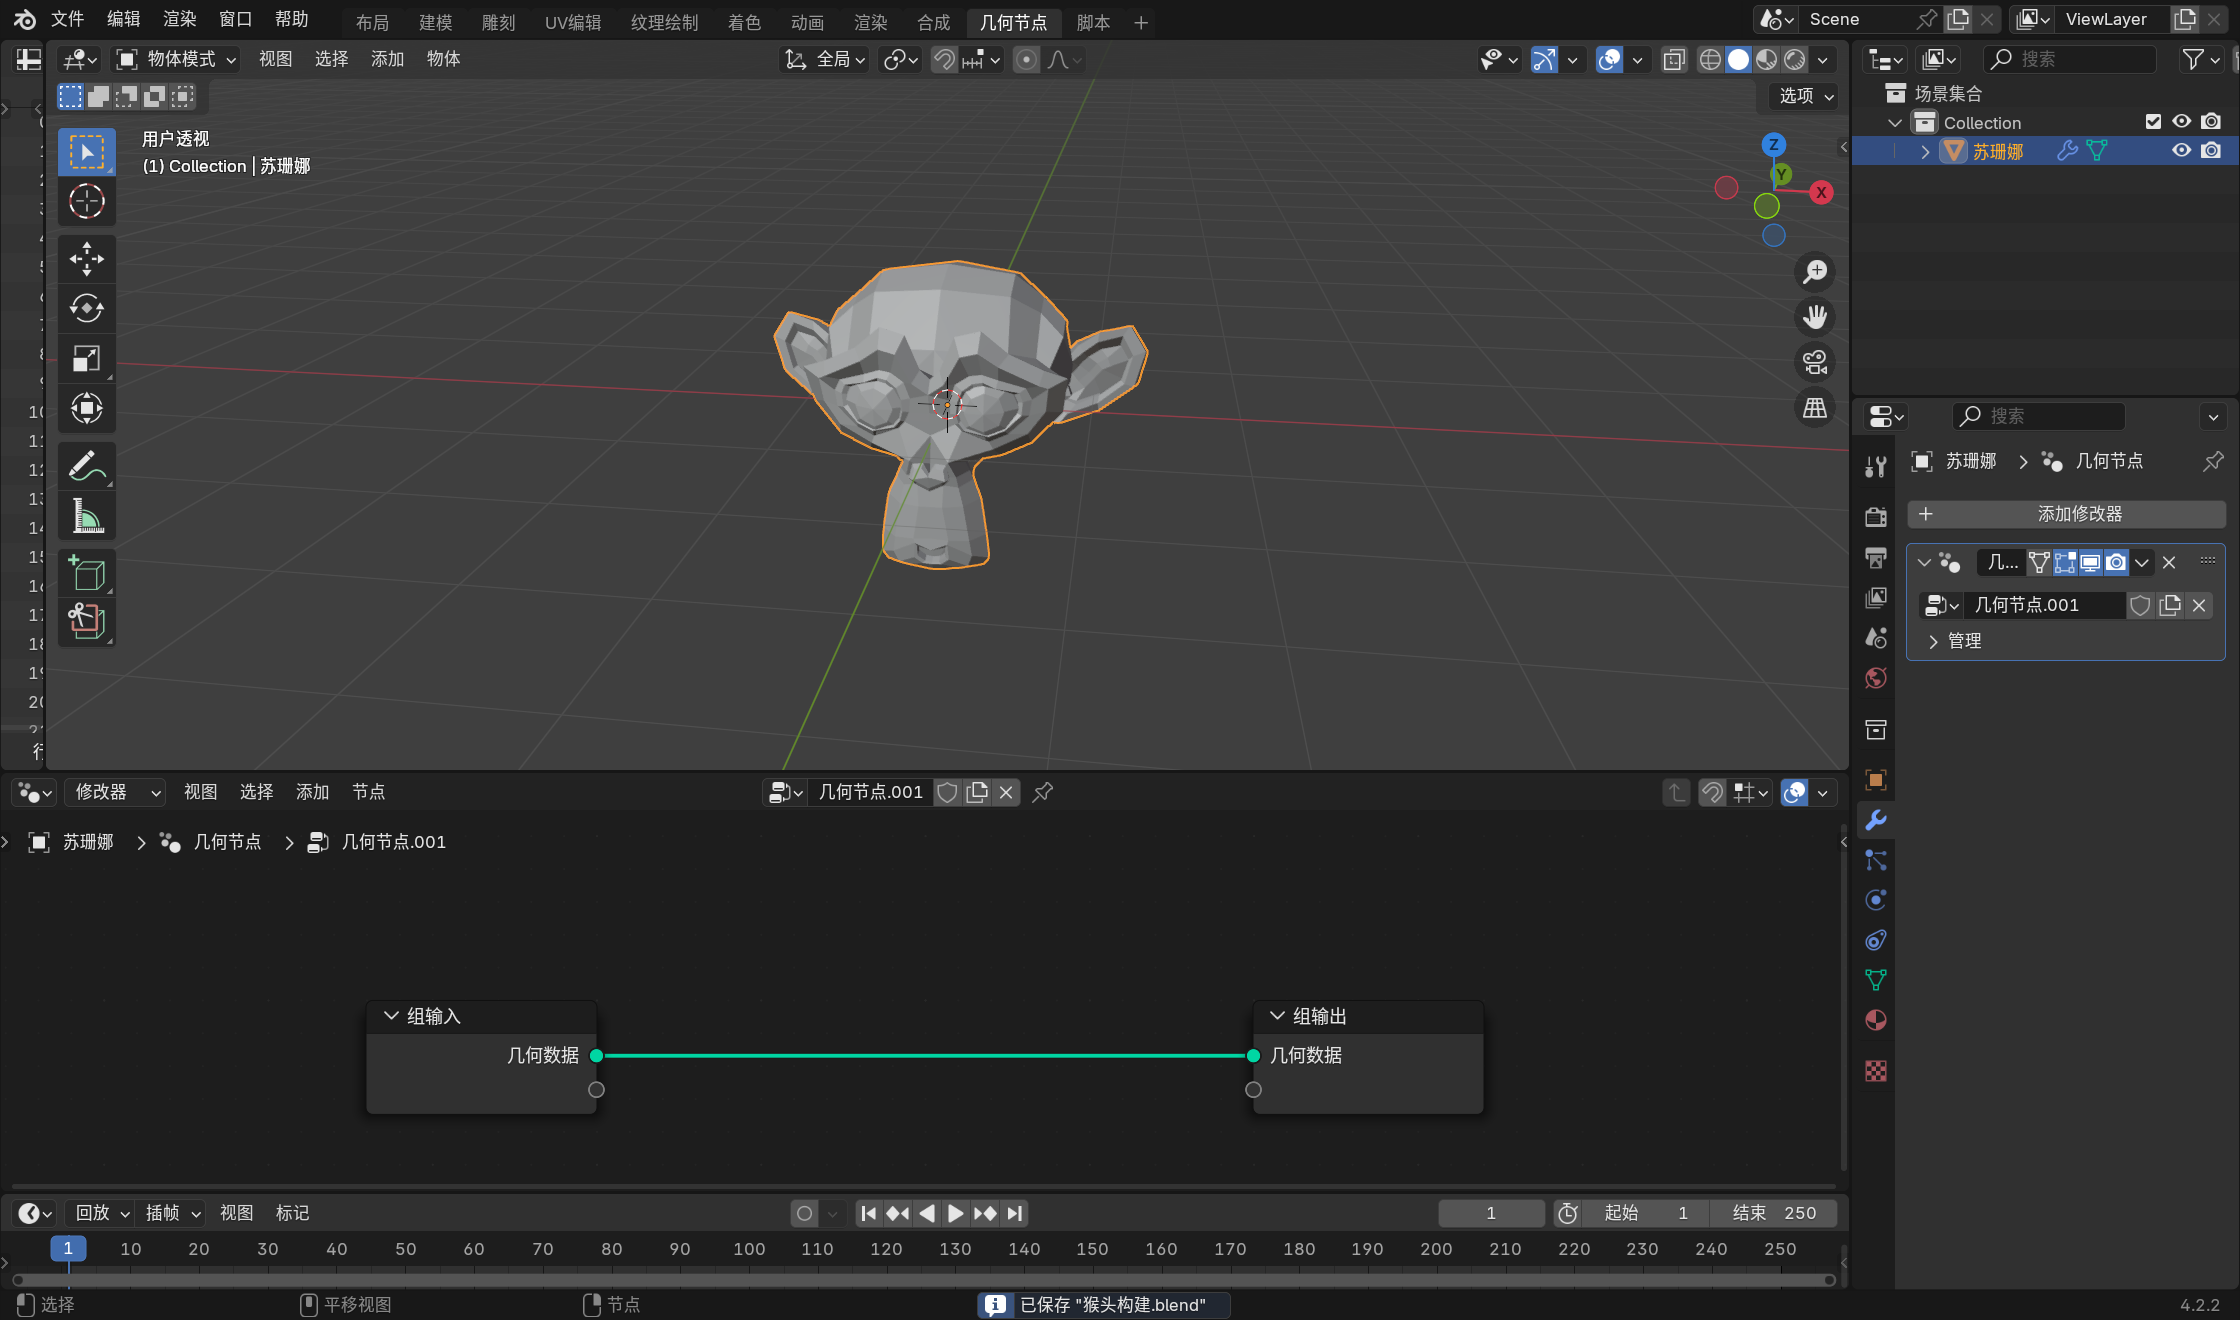The width and height of the screenshot is (2240, 1320).
Task: Open the Object properties tab
Action: pos(1876,780)
